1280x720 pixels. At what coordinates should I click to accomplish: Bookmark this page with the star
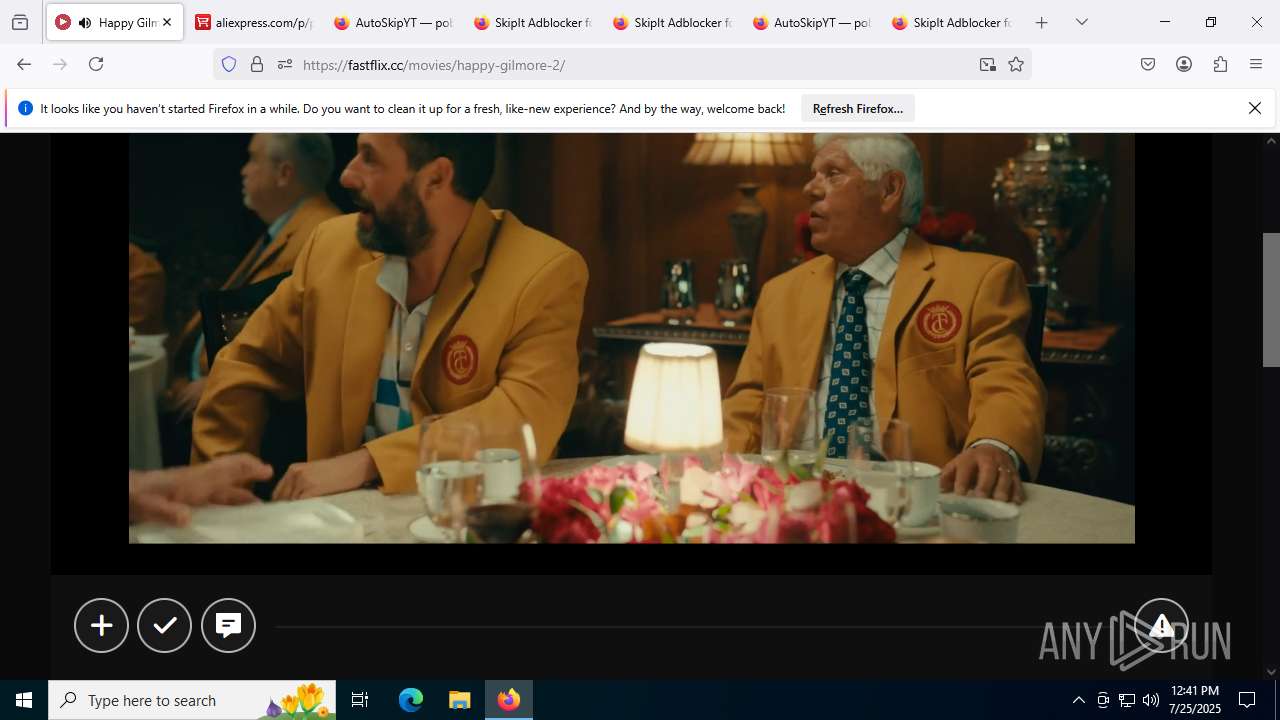pyautogui.click(x=1016, y=64)
